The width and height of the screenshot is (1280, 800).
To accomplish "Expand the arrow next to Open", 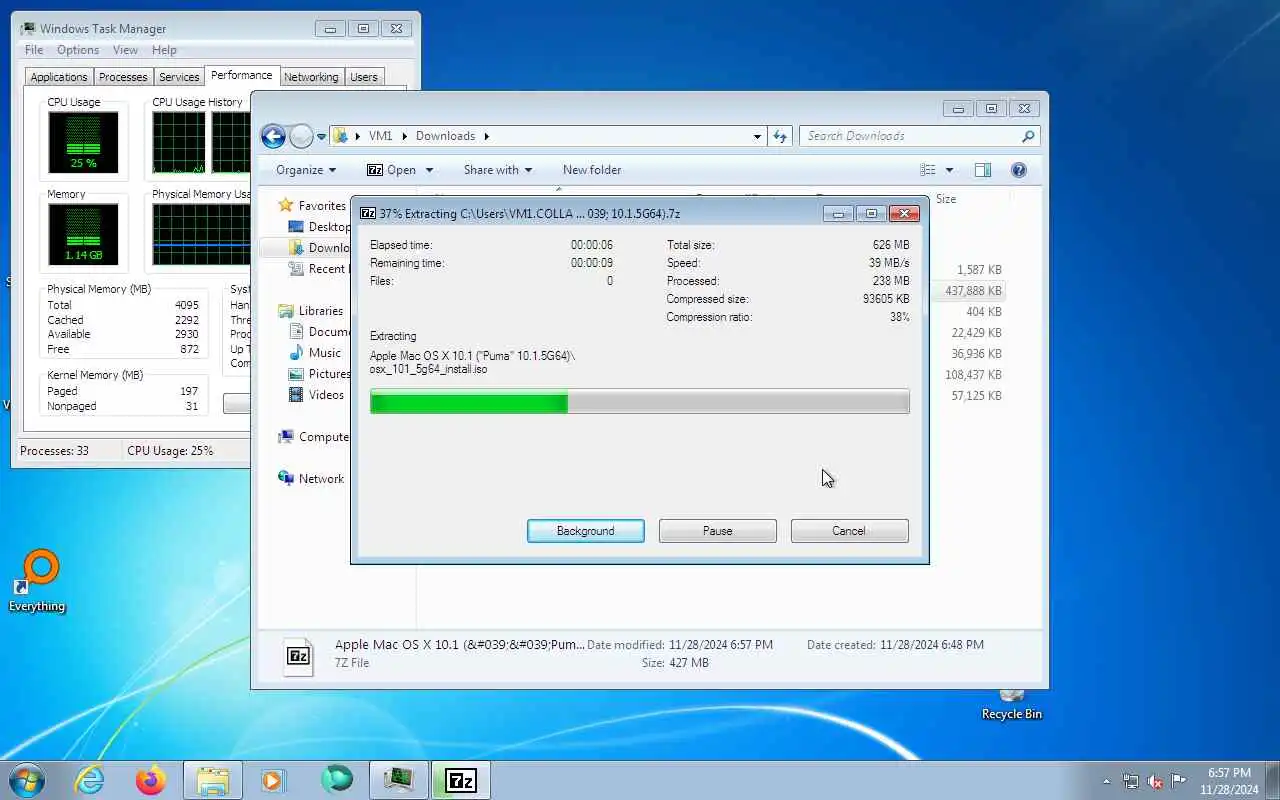I will click(x=429, y=170).
